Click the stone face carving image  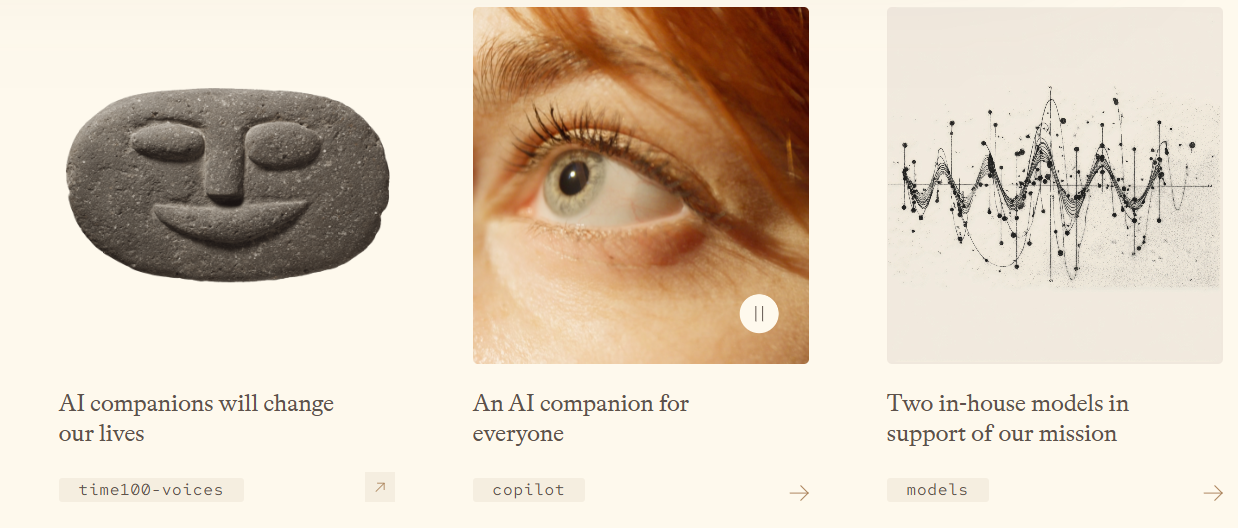pyautogui.click(x=227, y=186)
